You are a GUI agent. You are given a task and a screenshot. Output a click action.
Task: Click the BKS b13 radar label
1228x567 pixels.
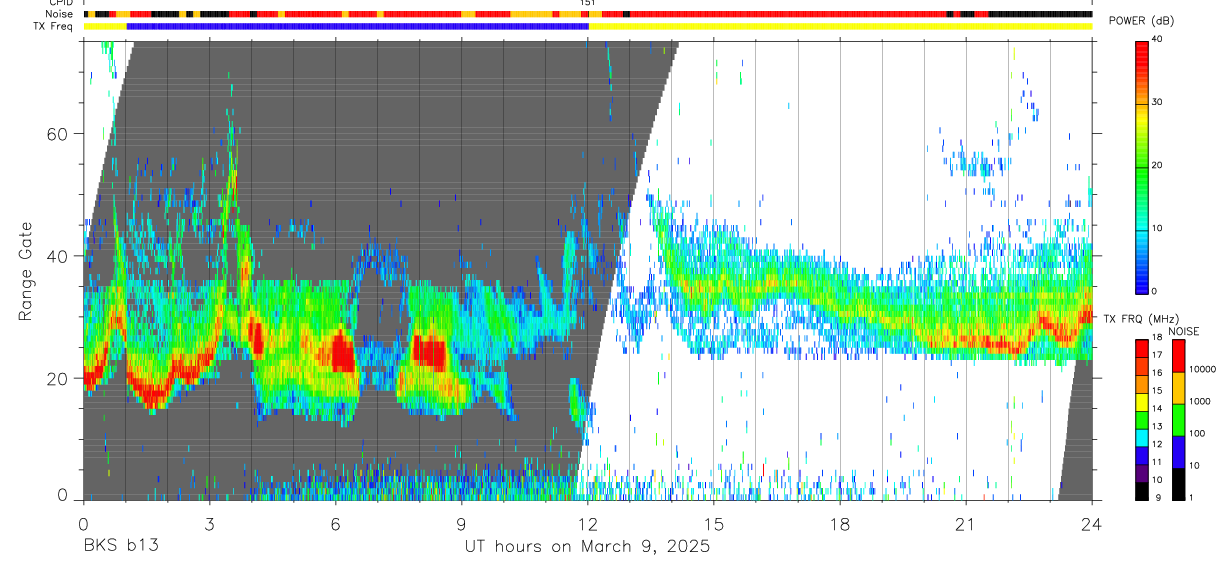[x=120, y=547]
